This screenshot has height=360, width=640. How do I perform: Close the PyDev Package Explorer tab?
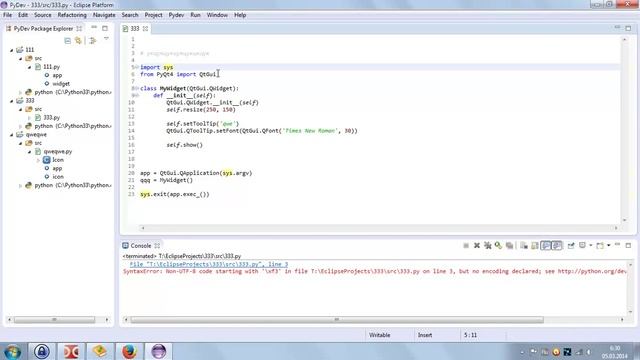pyautogui.click(x=79, y=29)
